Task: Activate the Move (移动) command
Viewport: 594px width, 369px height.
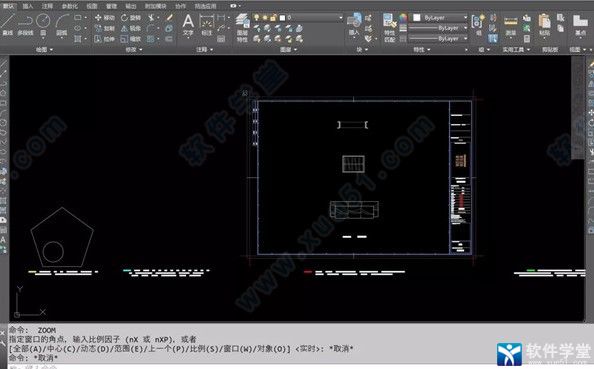Action: click(x=105, y=17)
